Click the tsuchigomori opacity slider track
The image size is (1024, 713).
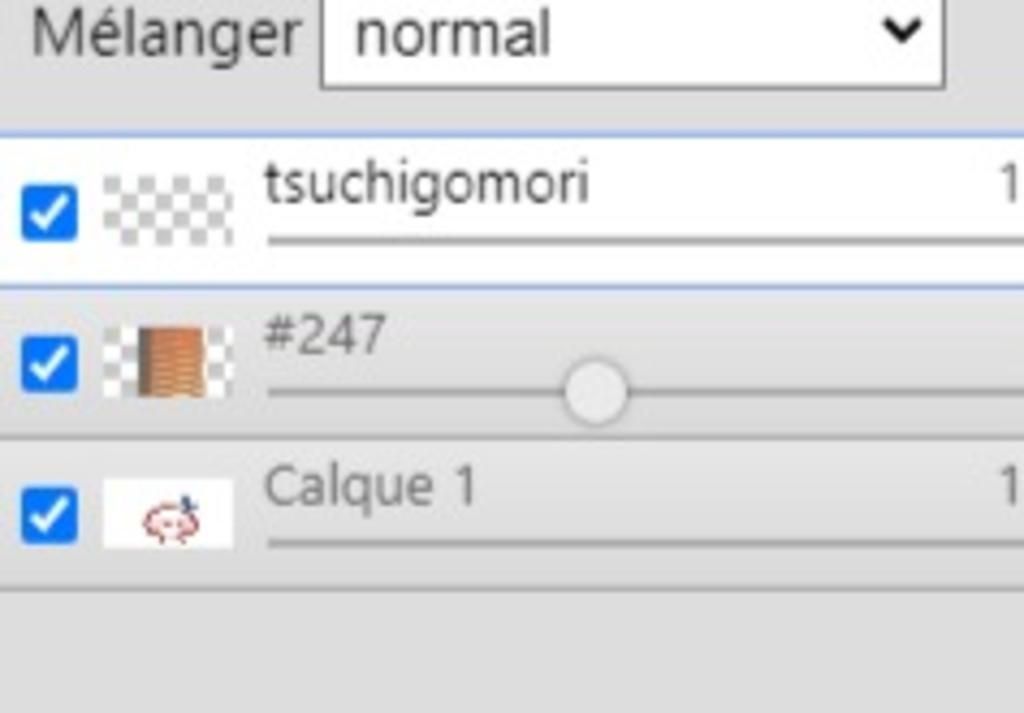(645, 242)
